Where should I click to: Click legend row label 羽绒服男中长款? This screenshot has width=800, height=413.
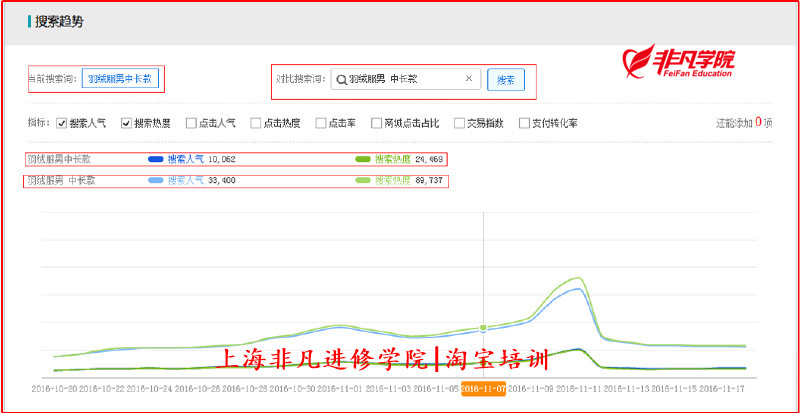(59, 159)
